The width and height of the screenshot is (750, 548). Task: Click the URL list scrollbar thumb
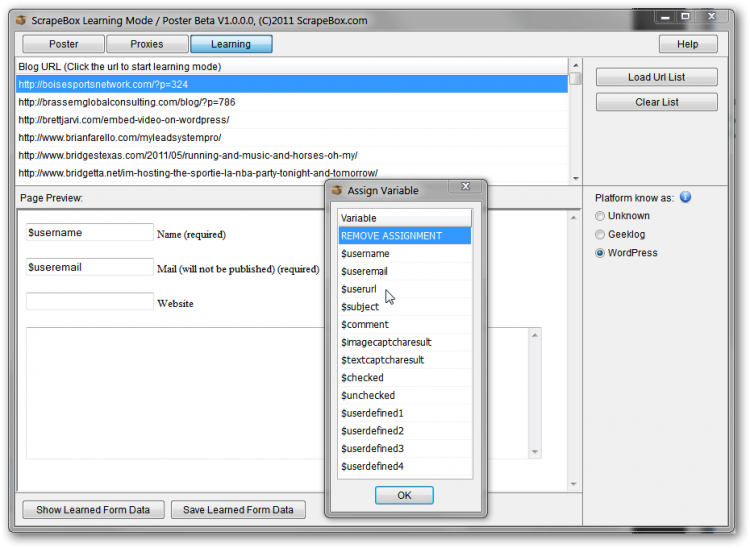tap(575, 78)
